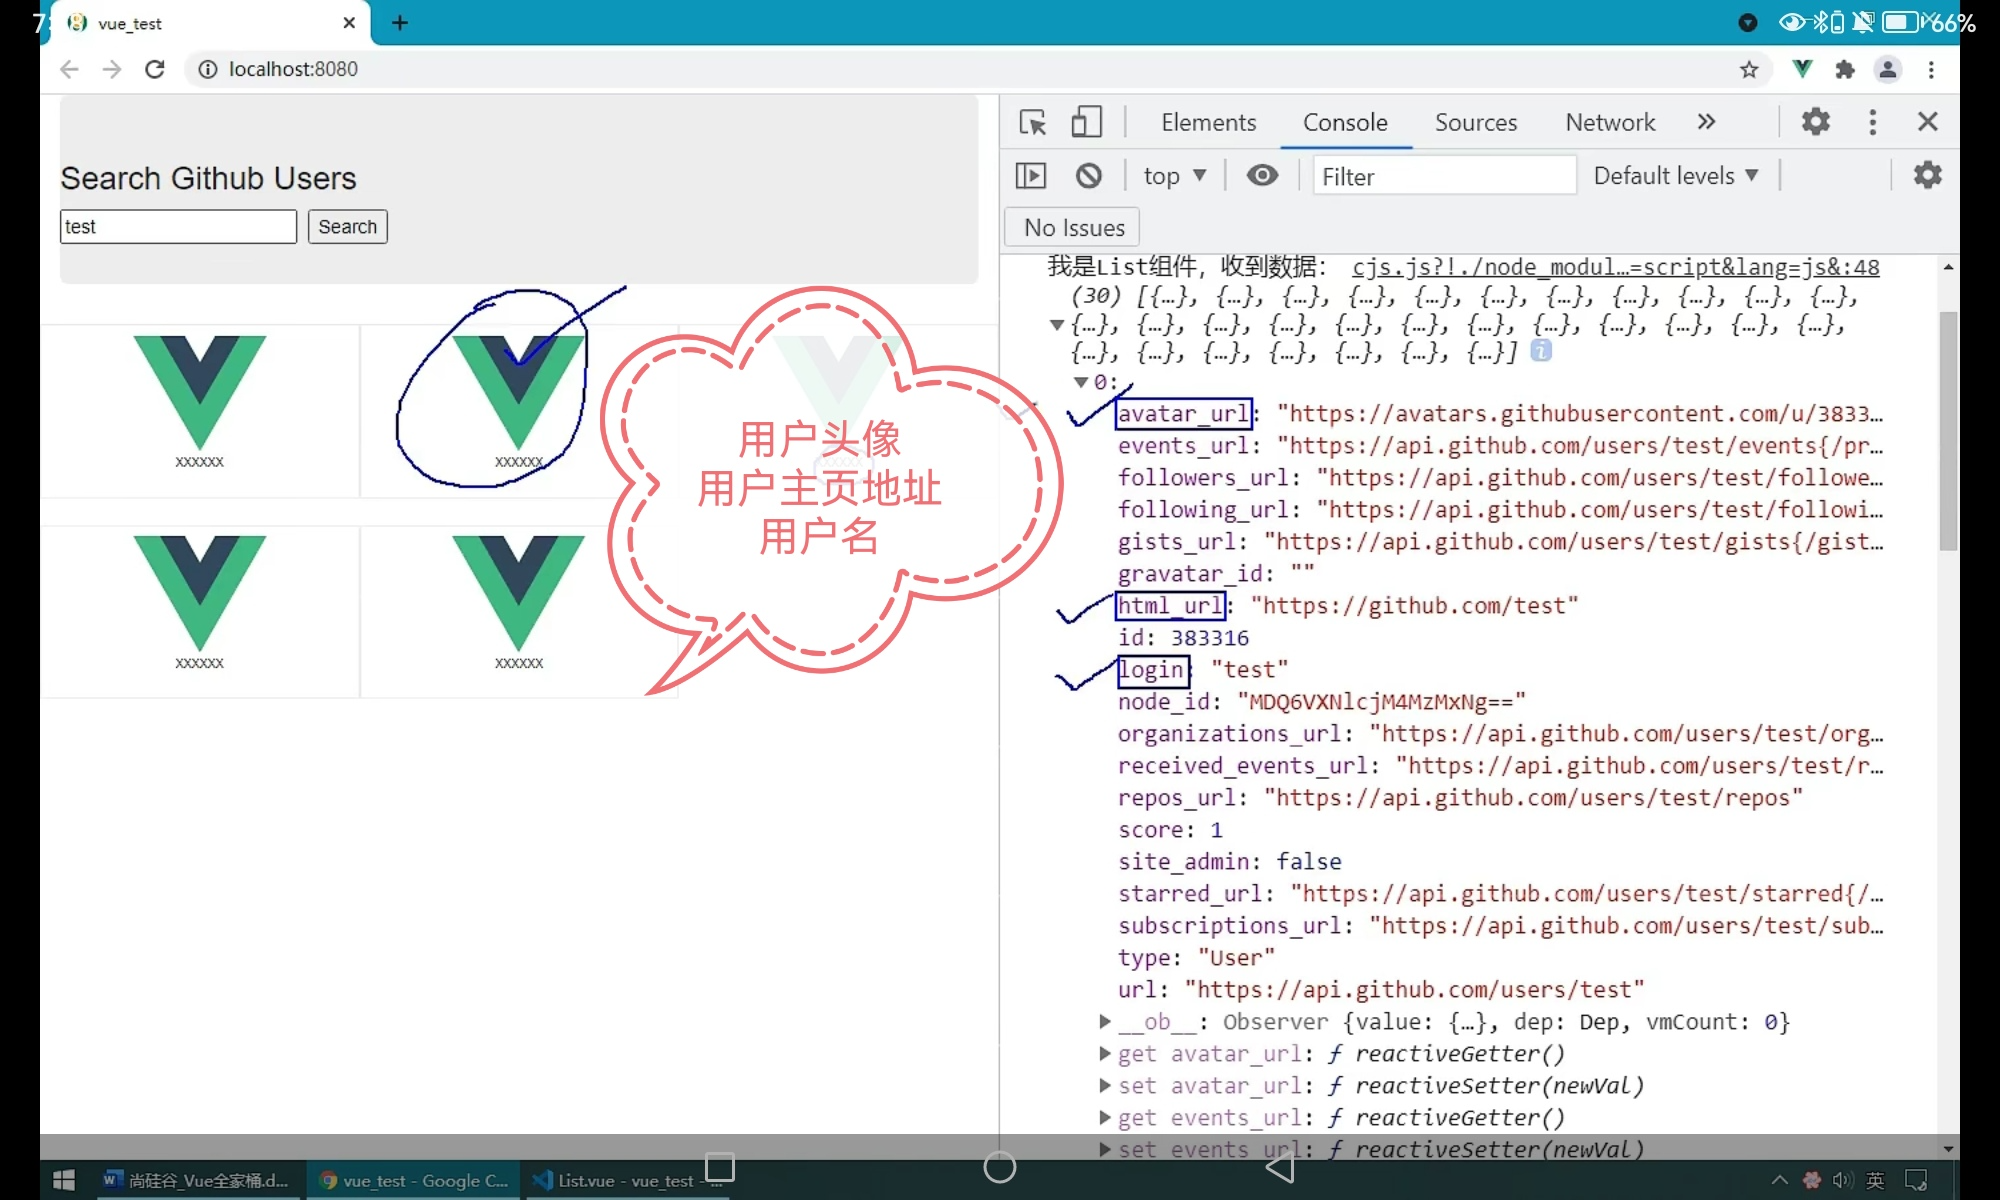Open the browser extensions puzzle icon
The height and width of the screenshot is (1200, 2000).
coord(1845,69)
